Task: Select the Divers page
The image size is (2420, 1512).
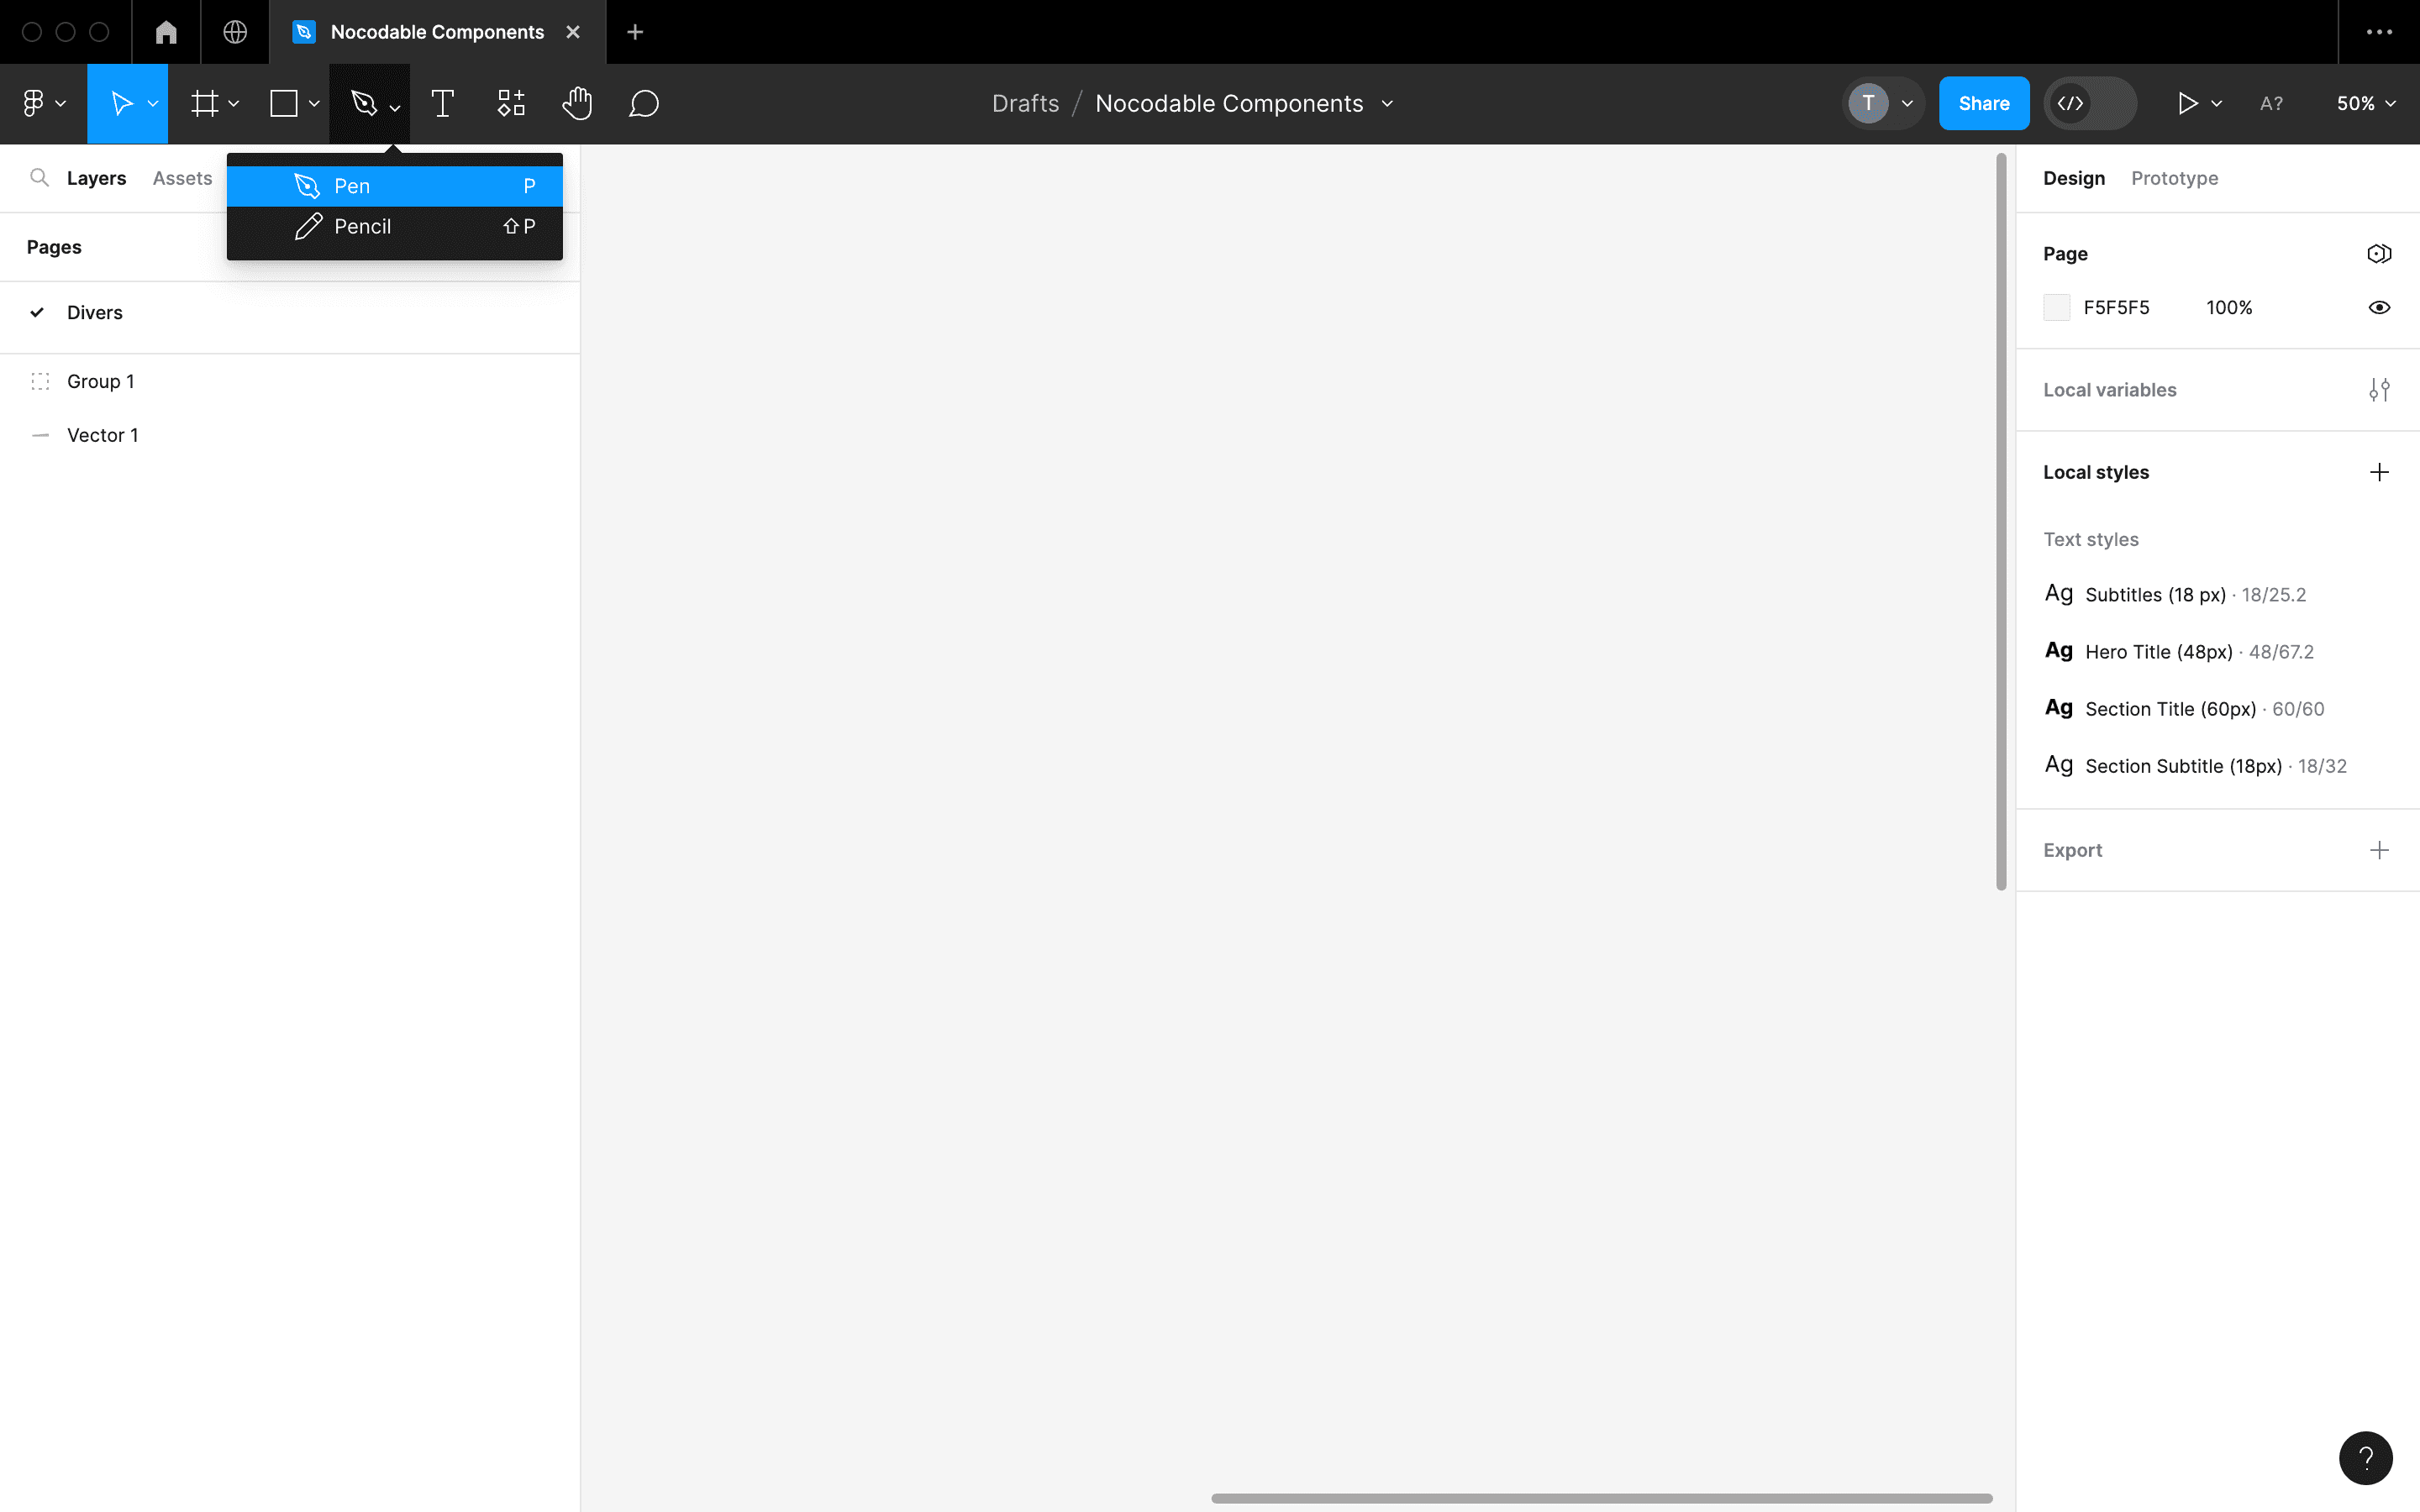Action: point(95,312)
